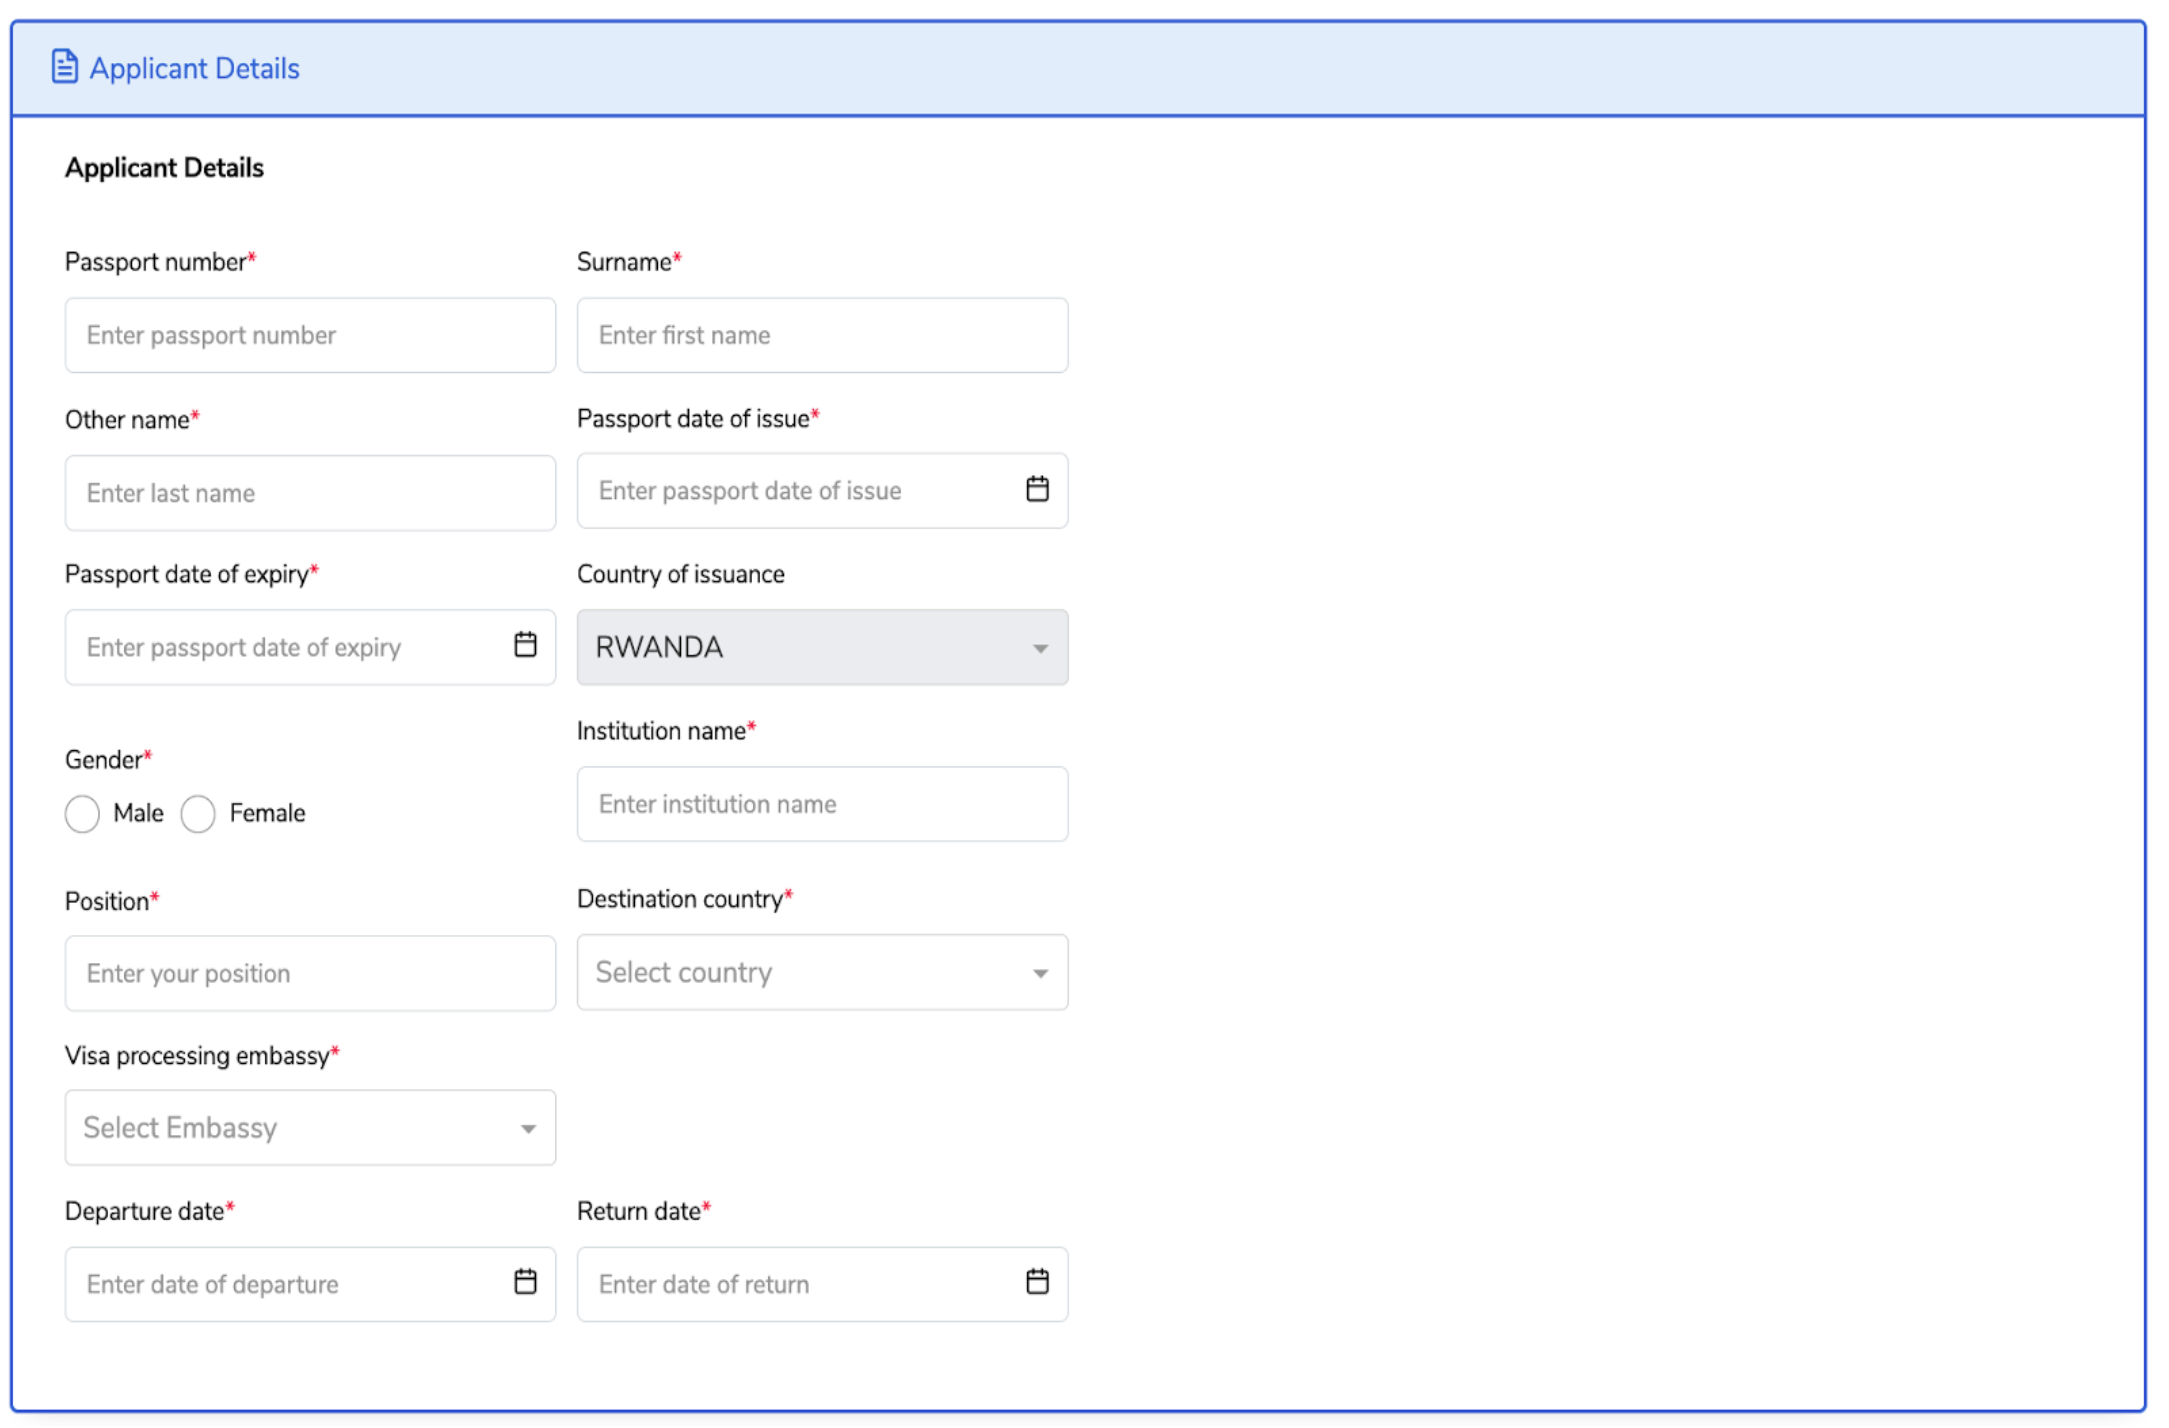This screenshot has height=1428, width=2169.
Task: Open calendar for passport date of expiry
Action: pyautogui.click(x=525, y=645)
